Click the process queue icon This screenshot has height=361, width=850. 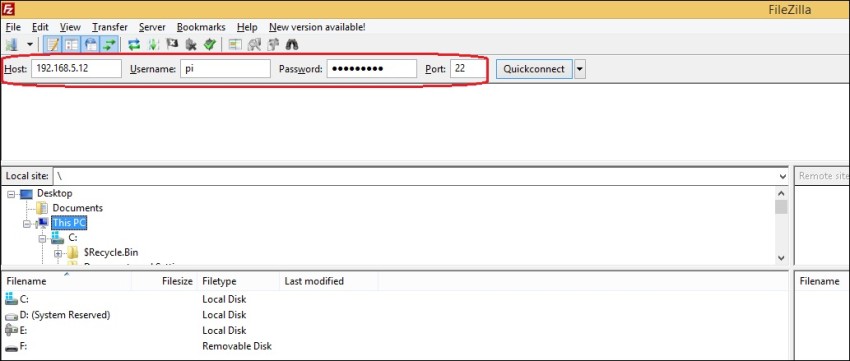tap(153, 44)
